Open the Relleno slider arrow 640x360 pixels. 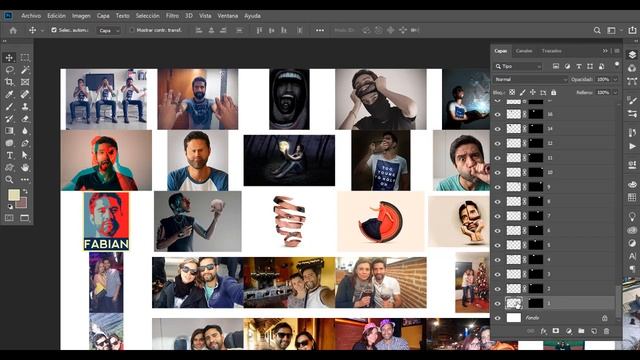click(615, 93)
